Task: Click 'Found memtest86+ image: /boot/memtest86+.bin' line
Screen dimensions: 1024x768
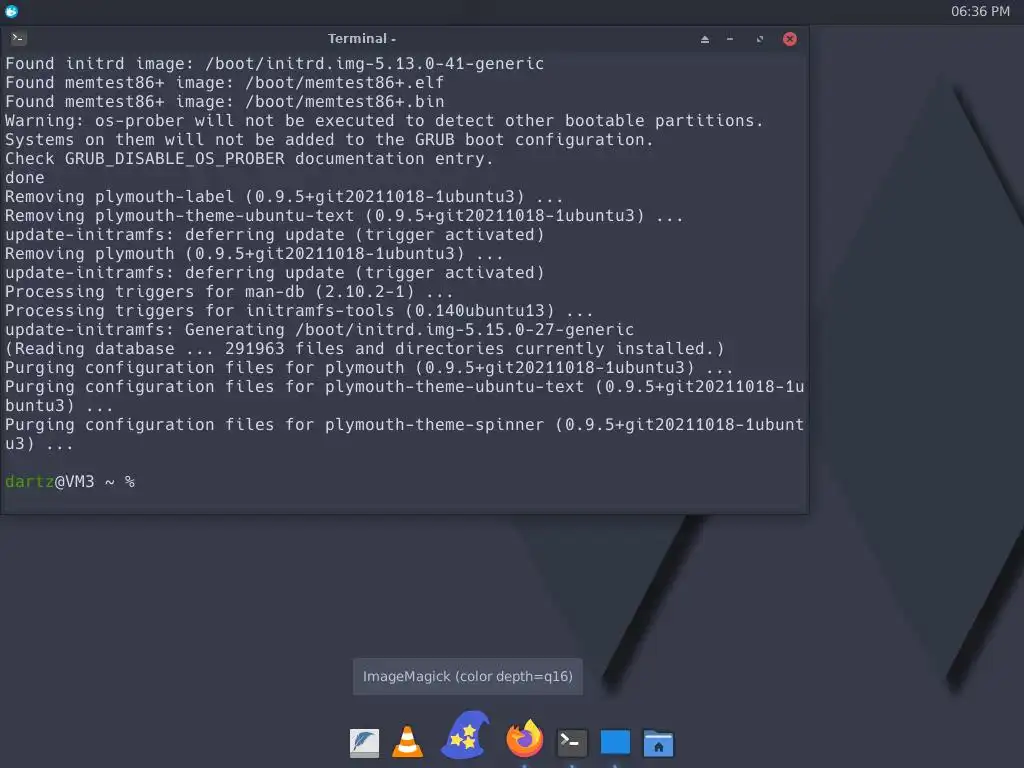Action: 225,102
